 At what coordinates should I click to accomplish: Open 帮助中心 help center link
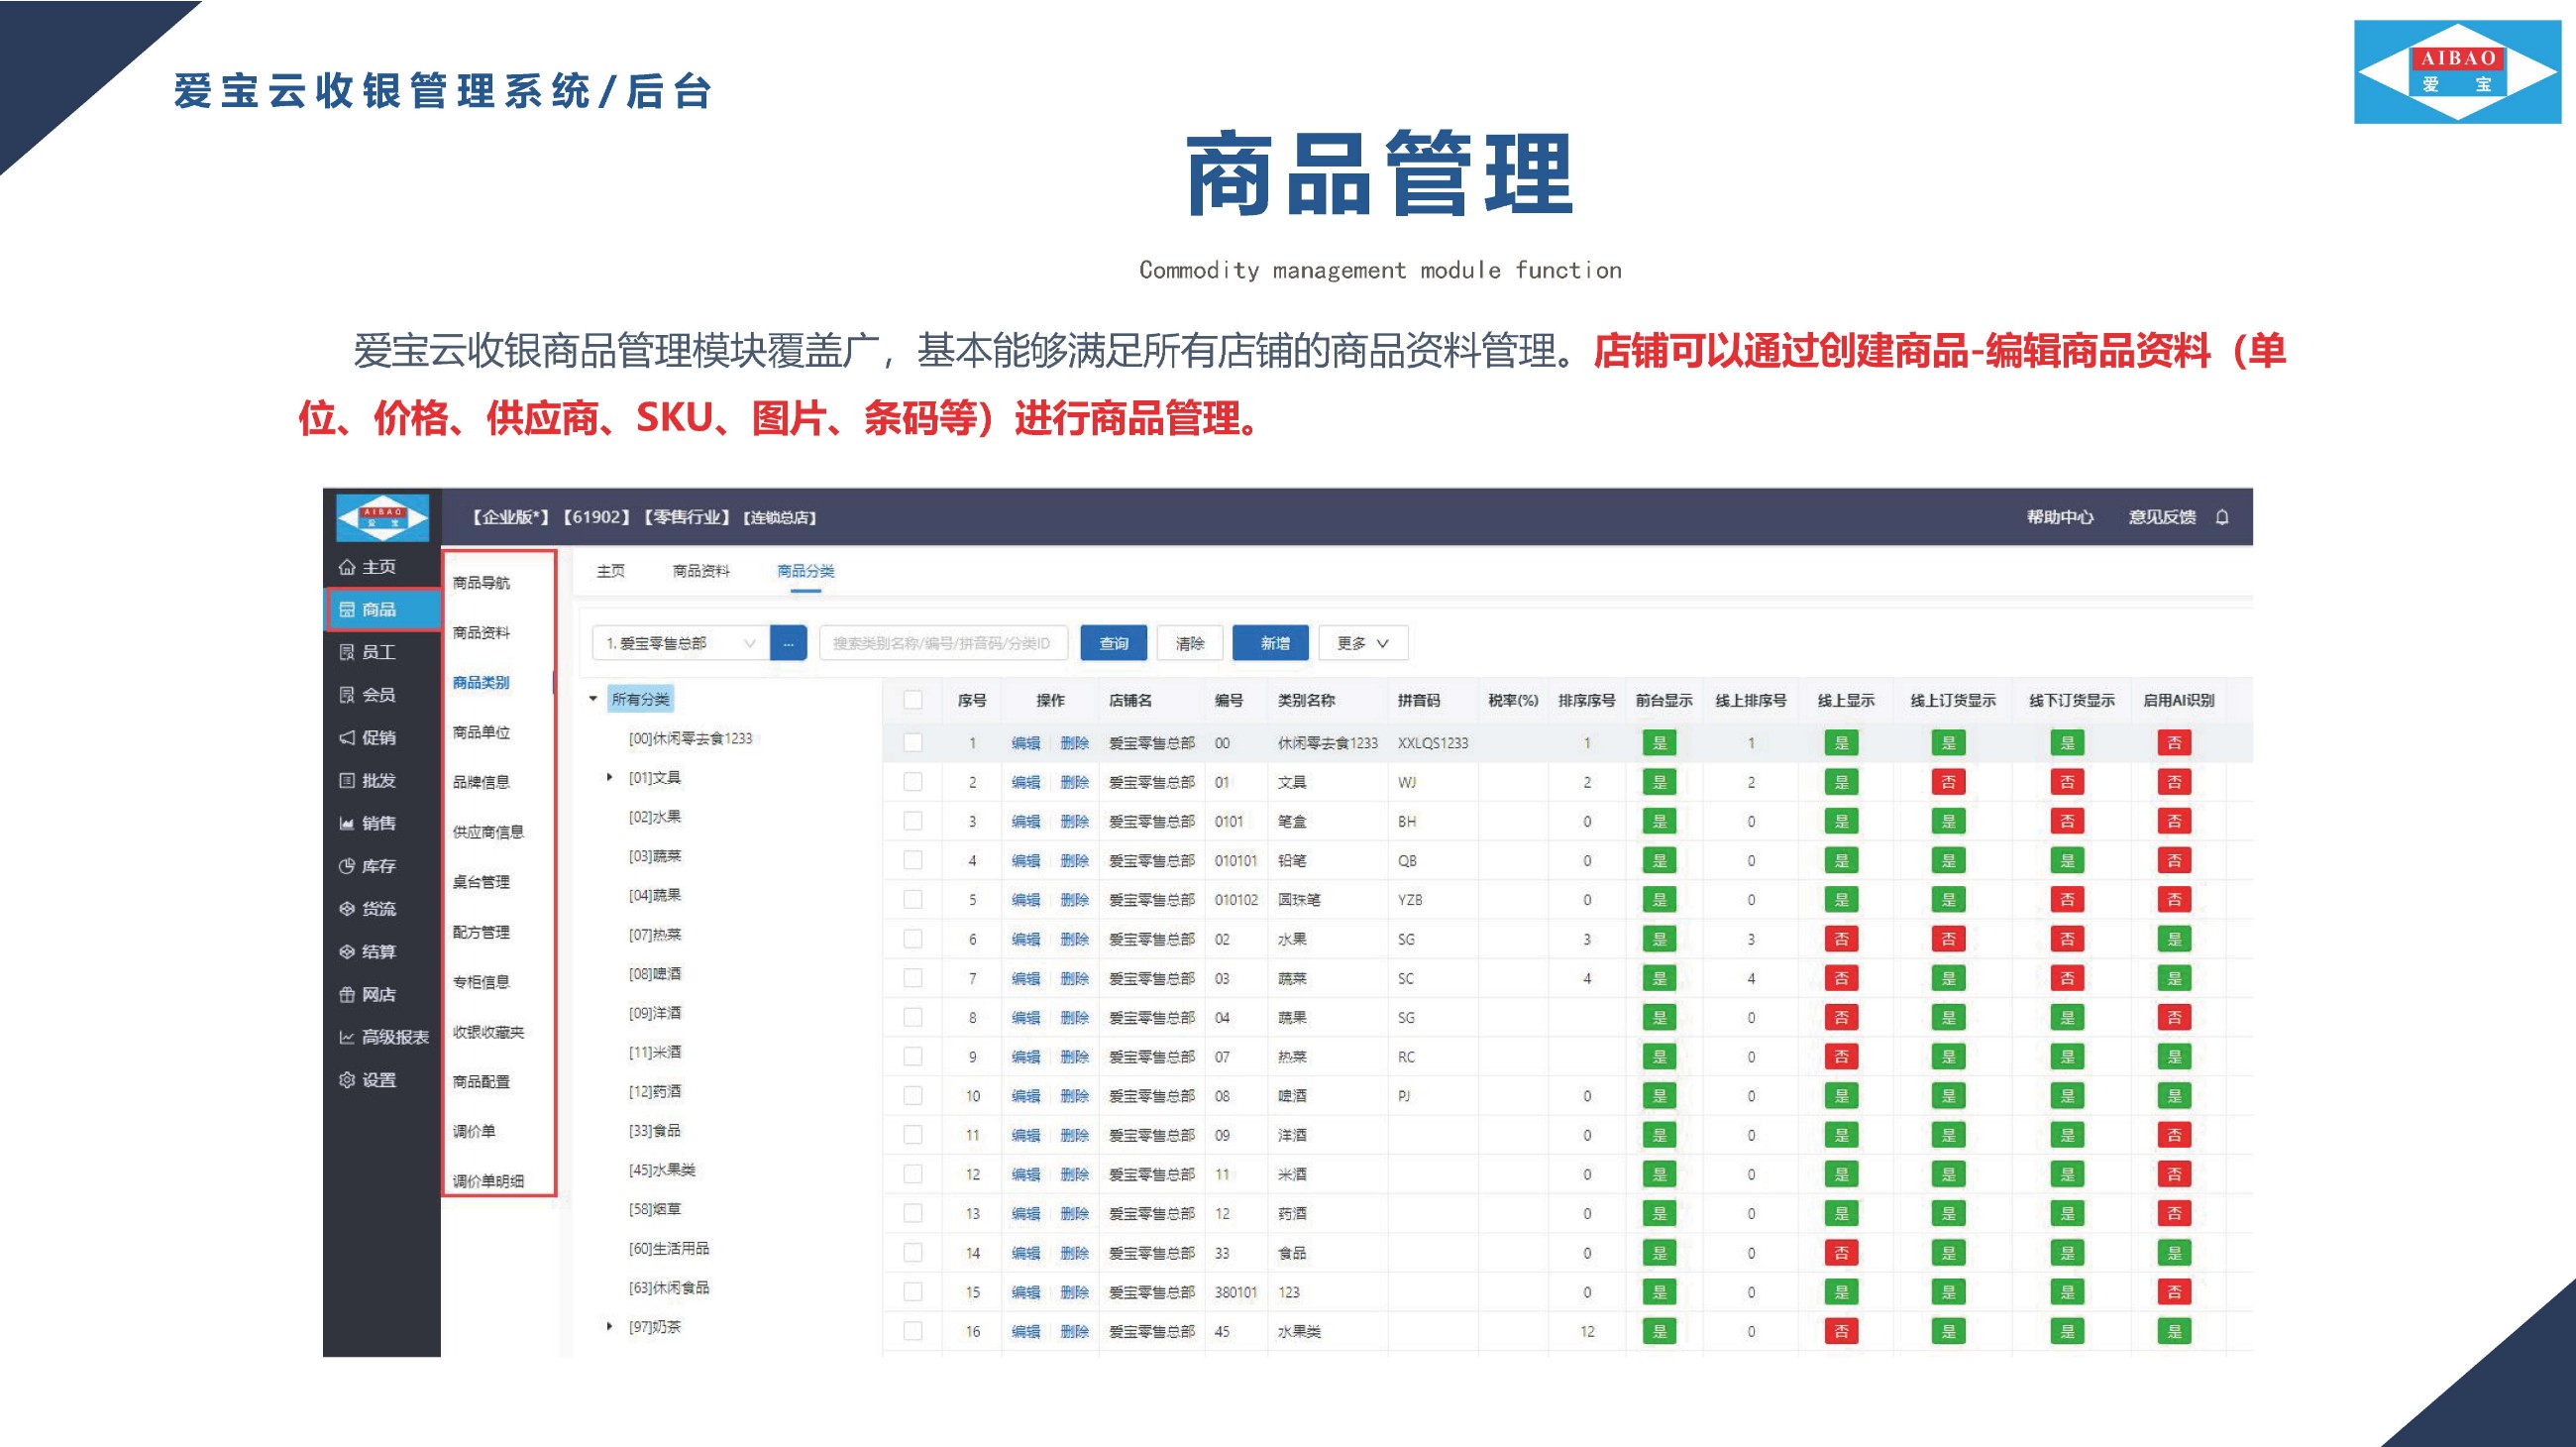pos(2060,517)
